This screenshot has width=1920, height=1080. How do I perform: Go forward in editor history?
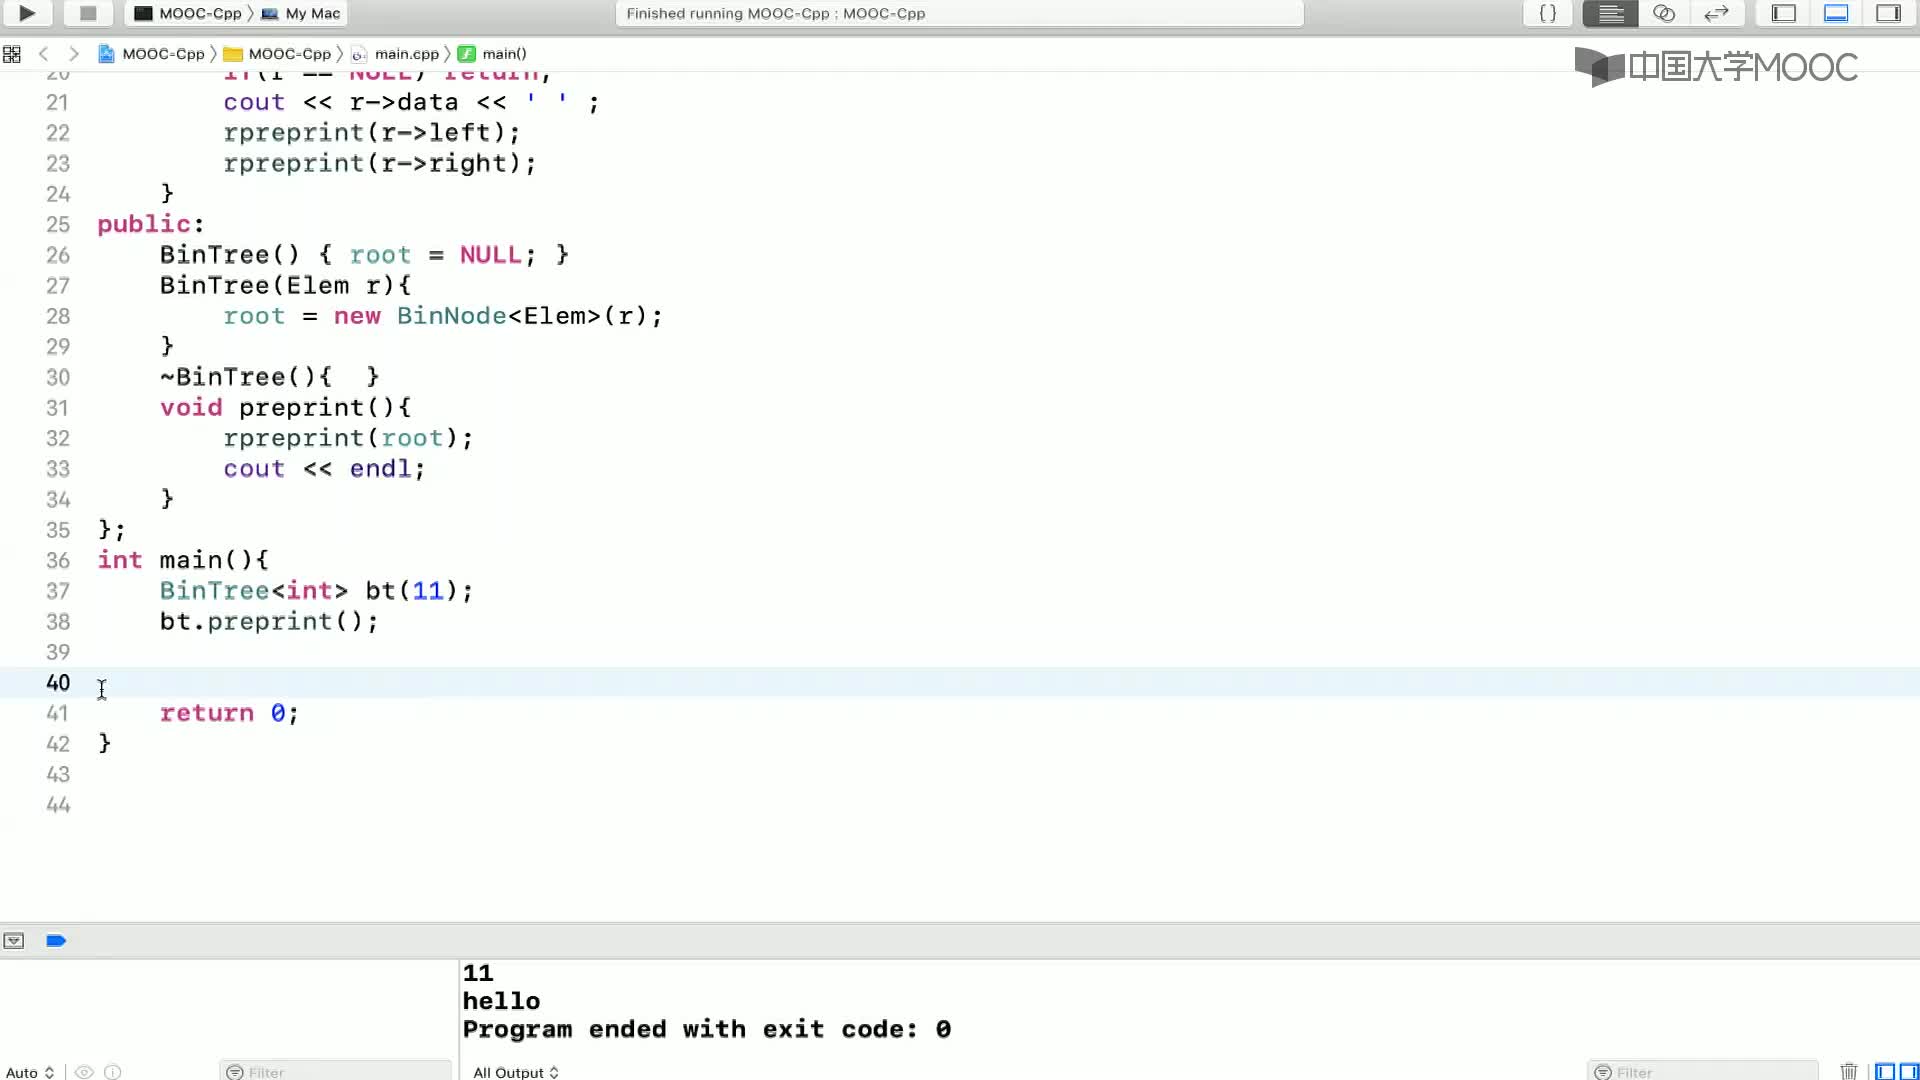73,54
